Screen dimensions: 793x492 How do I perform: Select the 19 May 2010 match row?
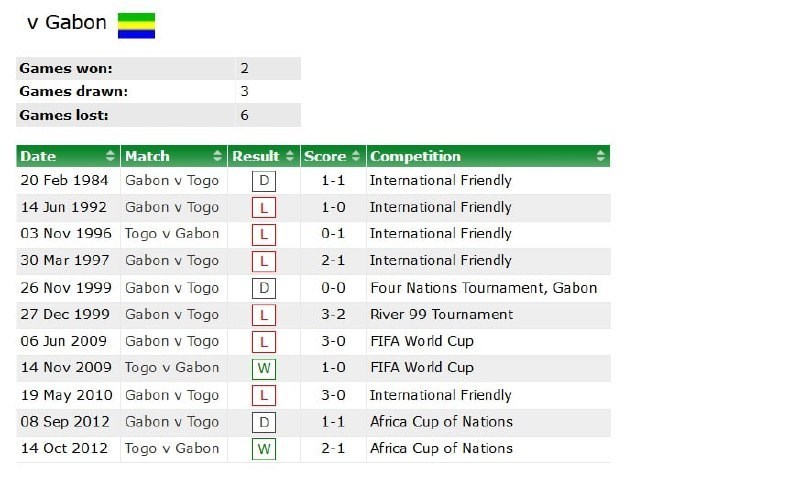click(x=66, y=395)
